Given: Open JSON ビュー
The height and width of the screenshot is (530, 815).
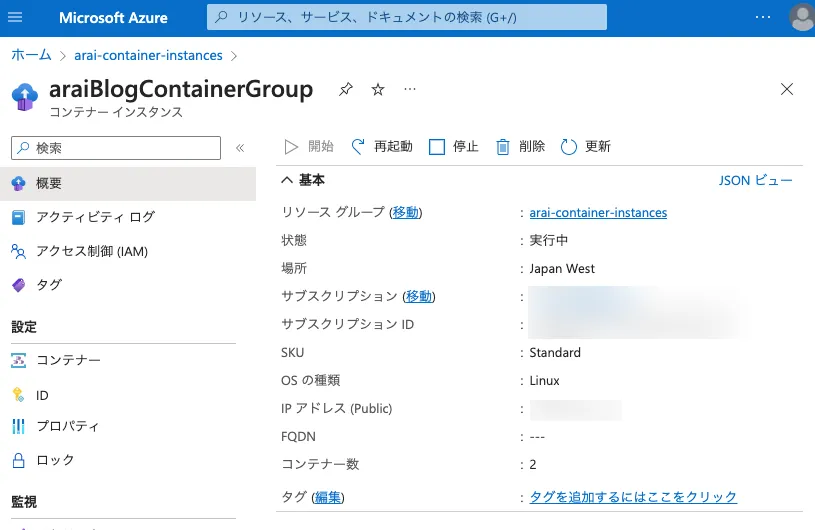Looking at the screenshot, I should pos(755,180).
